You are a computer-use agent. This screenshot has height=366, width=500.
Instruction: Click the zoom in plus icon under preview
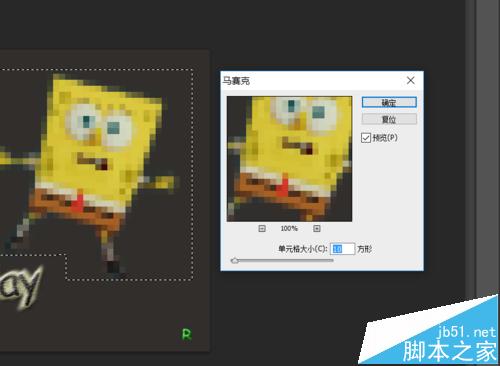click(317, 228)
